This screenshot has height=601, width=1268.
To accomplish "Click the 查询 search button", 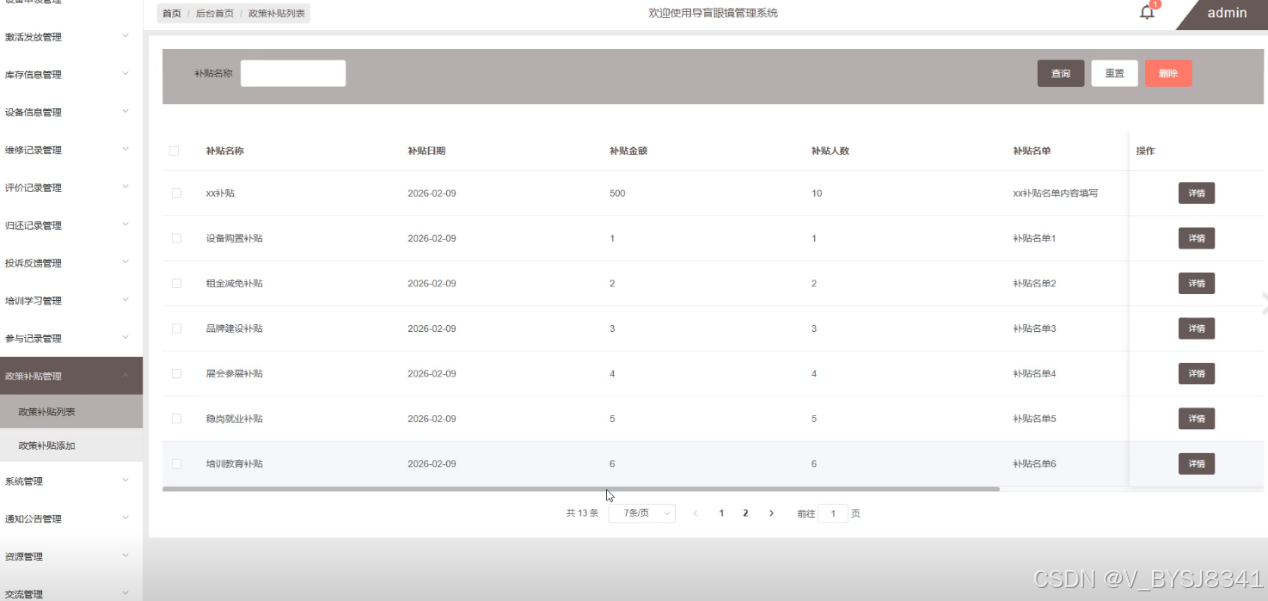I will pyautogui.click(x=1060, y=74).
